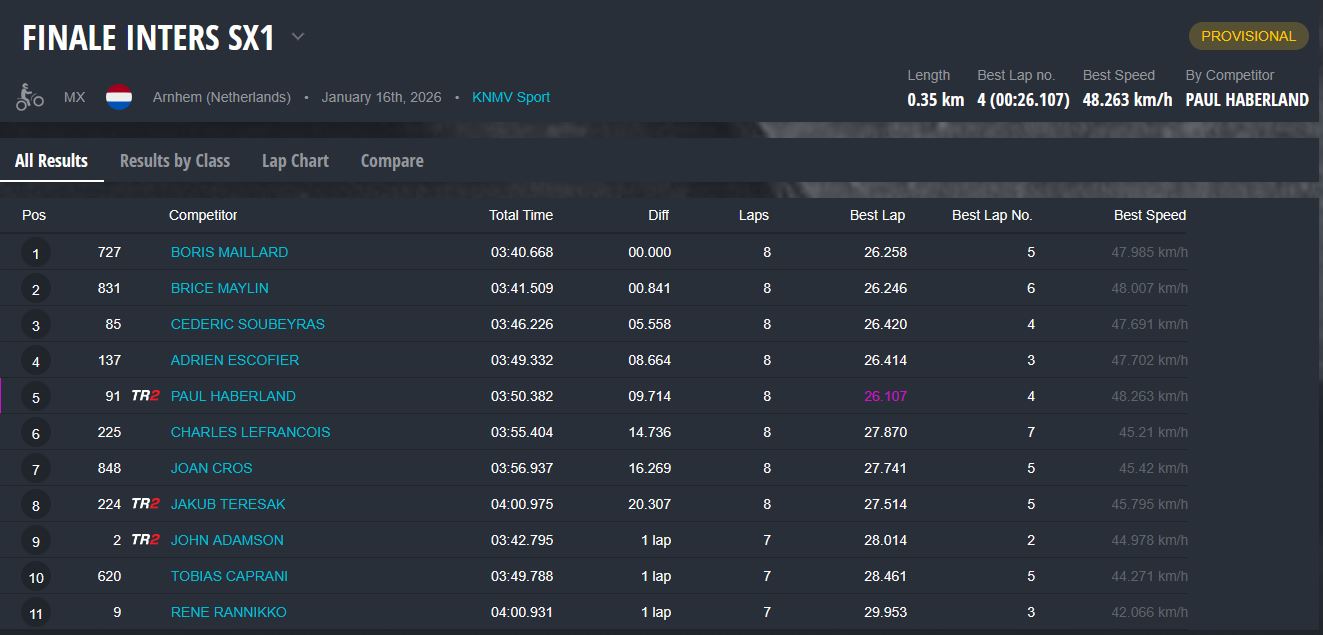Click position 11 circle badge
Screen dimensions: 1323x635
[36, 613]
